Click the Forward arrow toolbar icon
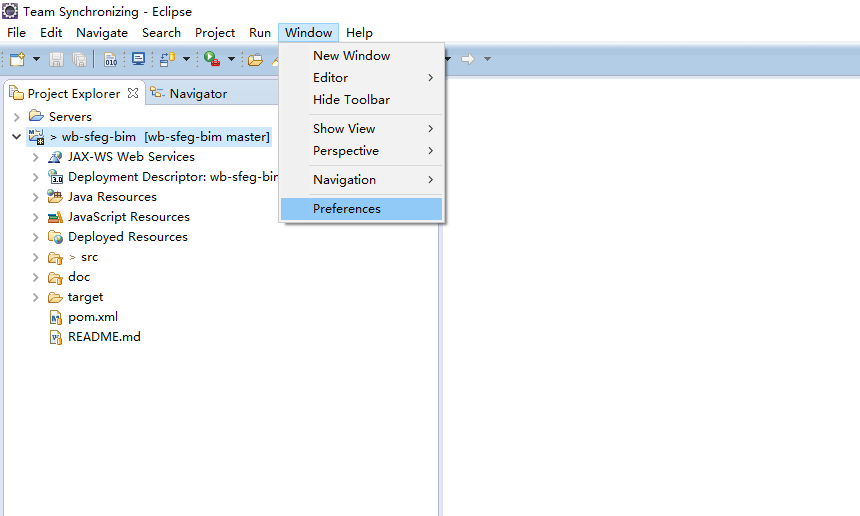Screen dimensions: 860x516 click(468, 59)
